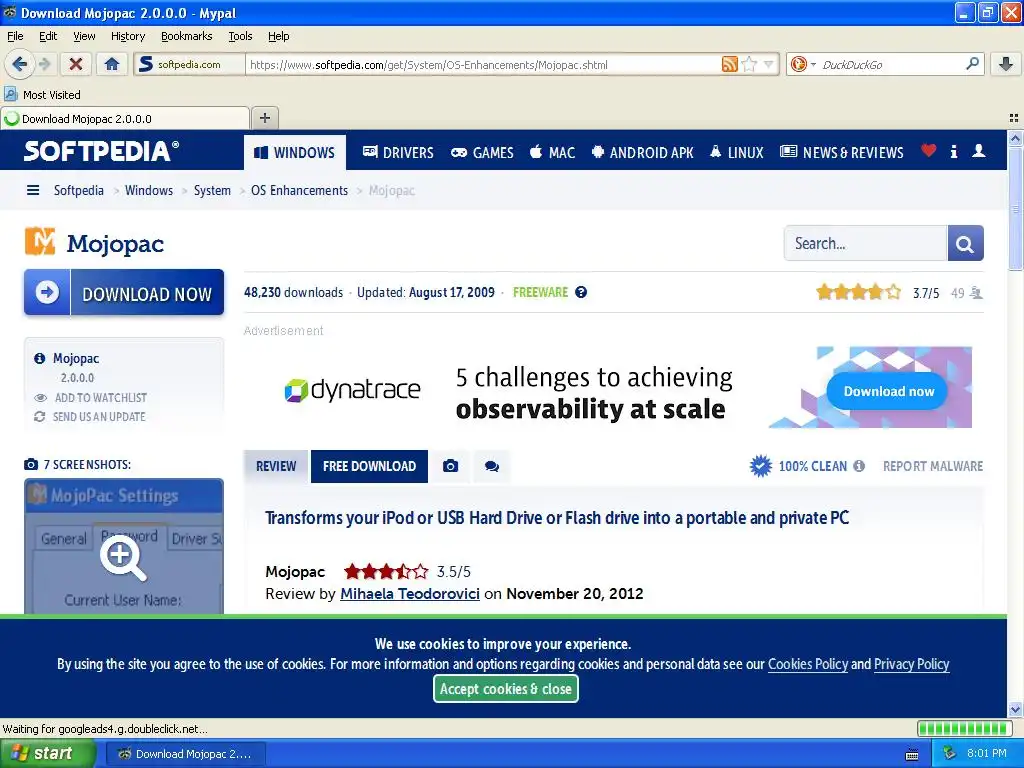This screenshot has height=768, width=1024.
Task: Follow the System breadcrumb link
Action: pos(212,190)
